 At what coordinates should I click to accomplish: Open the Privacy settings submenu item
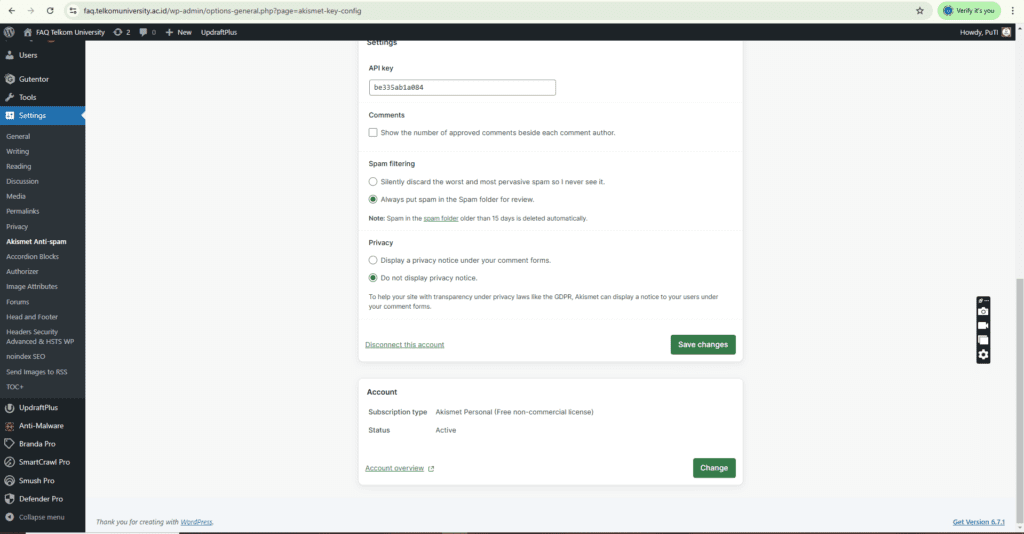(x=17, y=227)
